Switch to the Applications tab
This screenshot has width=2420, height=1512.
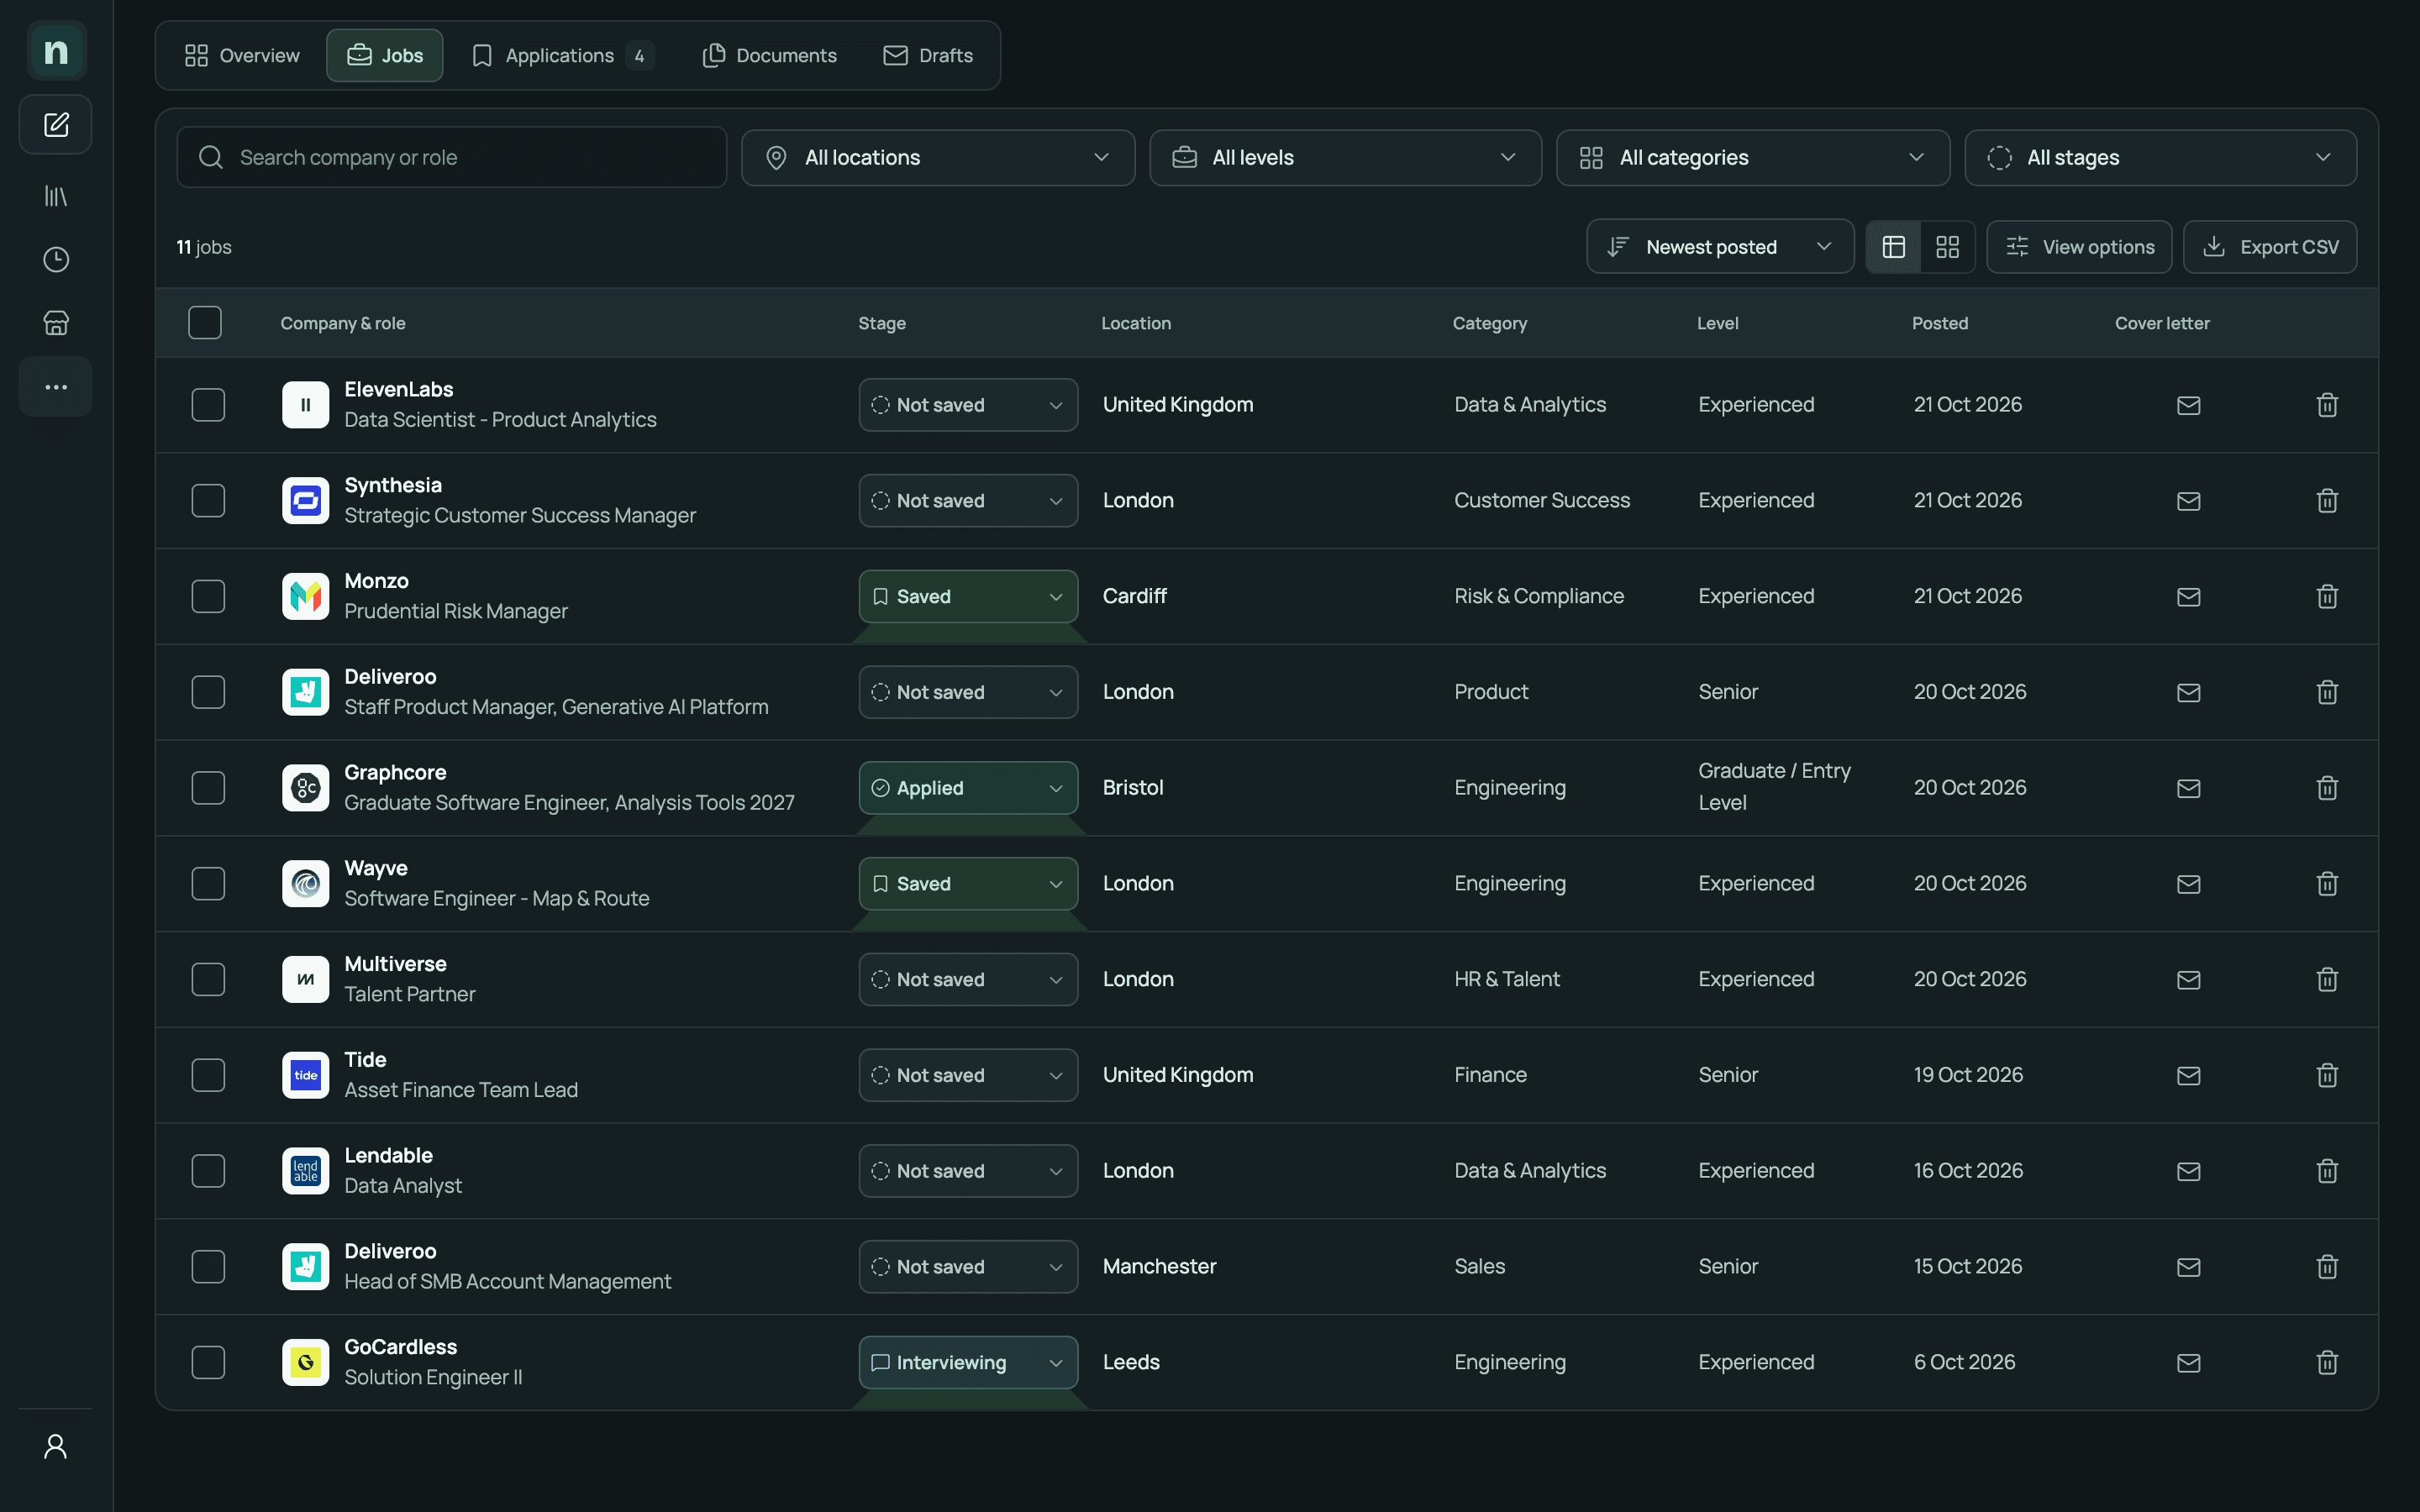click(x=562, y=56)
